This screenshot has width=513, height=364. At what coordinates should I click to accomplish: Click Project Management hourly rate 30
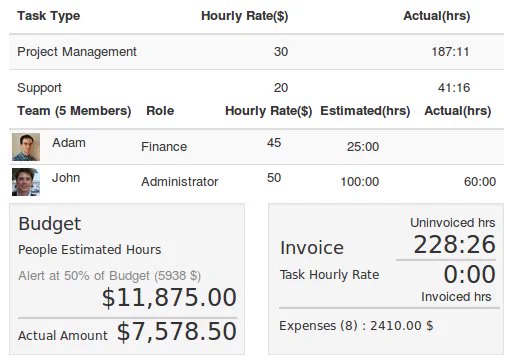[281, 52]
